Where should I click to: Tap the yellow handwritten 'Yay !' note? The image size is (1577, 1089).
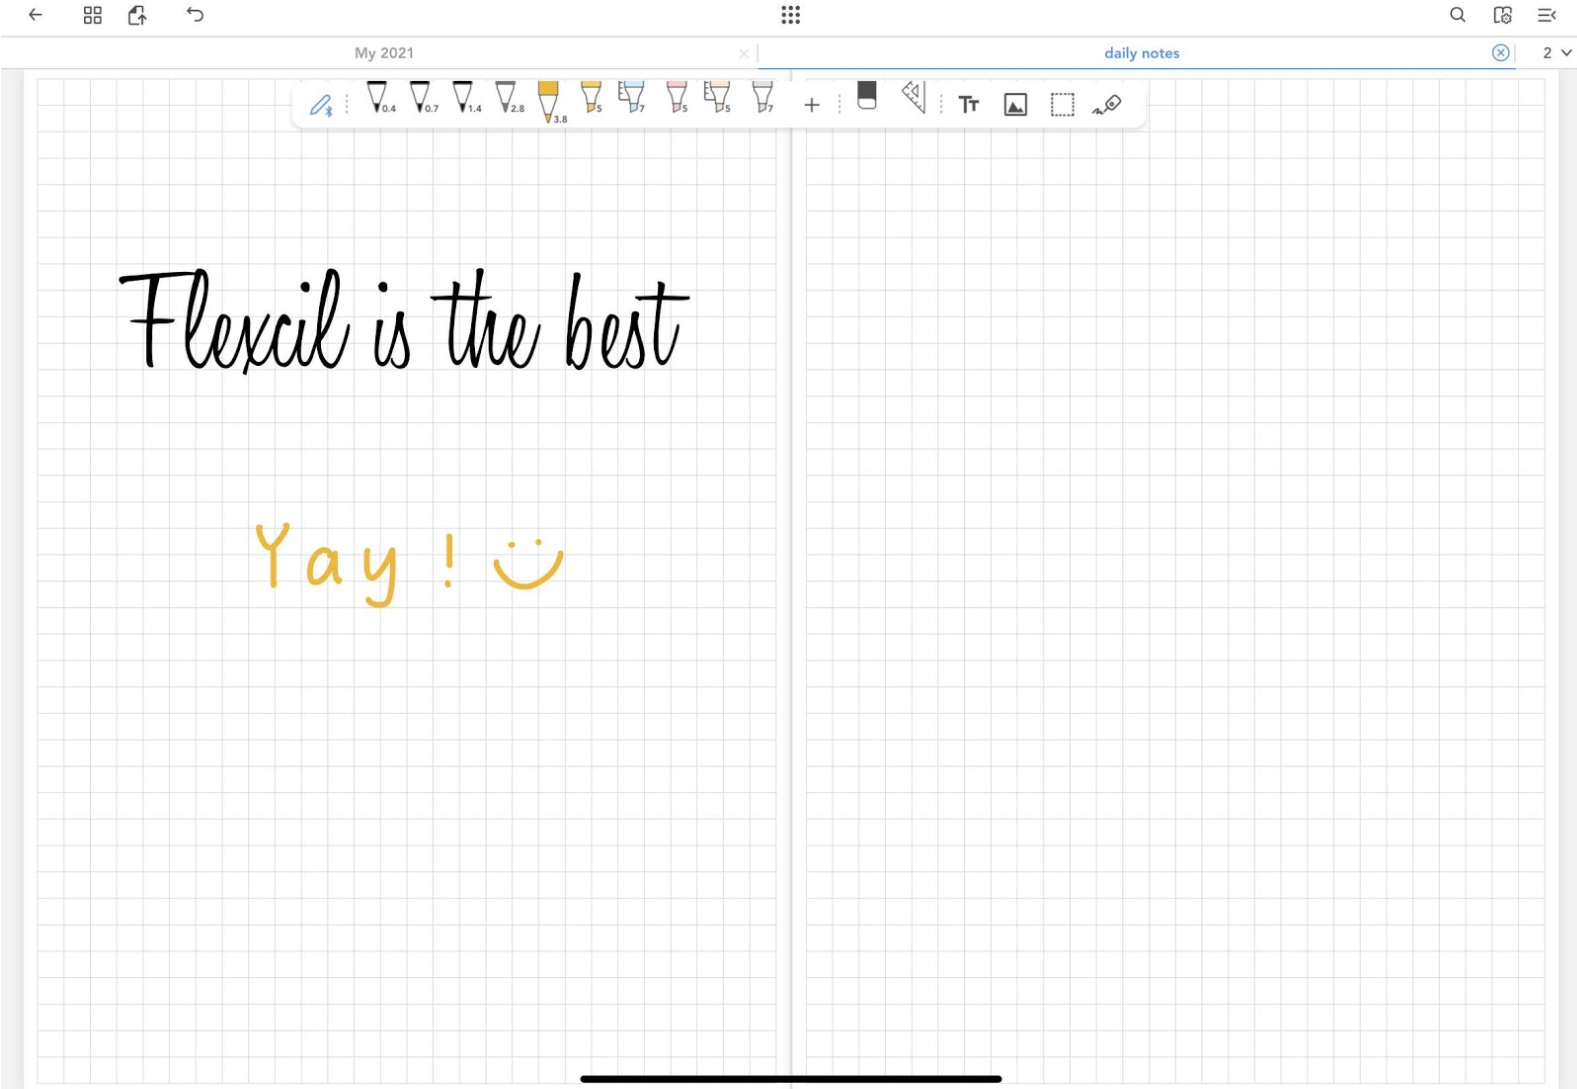pos(357,563)
